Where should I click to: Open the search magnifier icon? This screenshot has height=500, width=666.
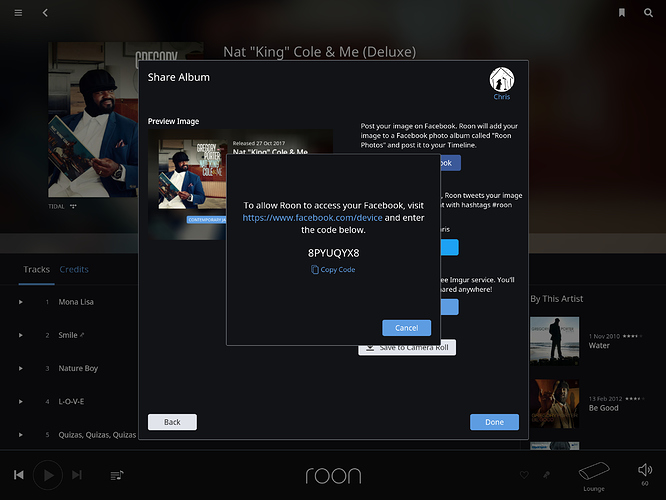[x=648, y=13]
